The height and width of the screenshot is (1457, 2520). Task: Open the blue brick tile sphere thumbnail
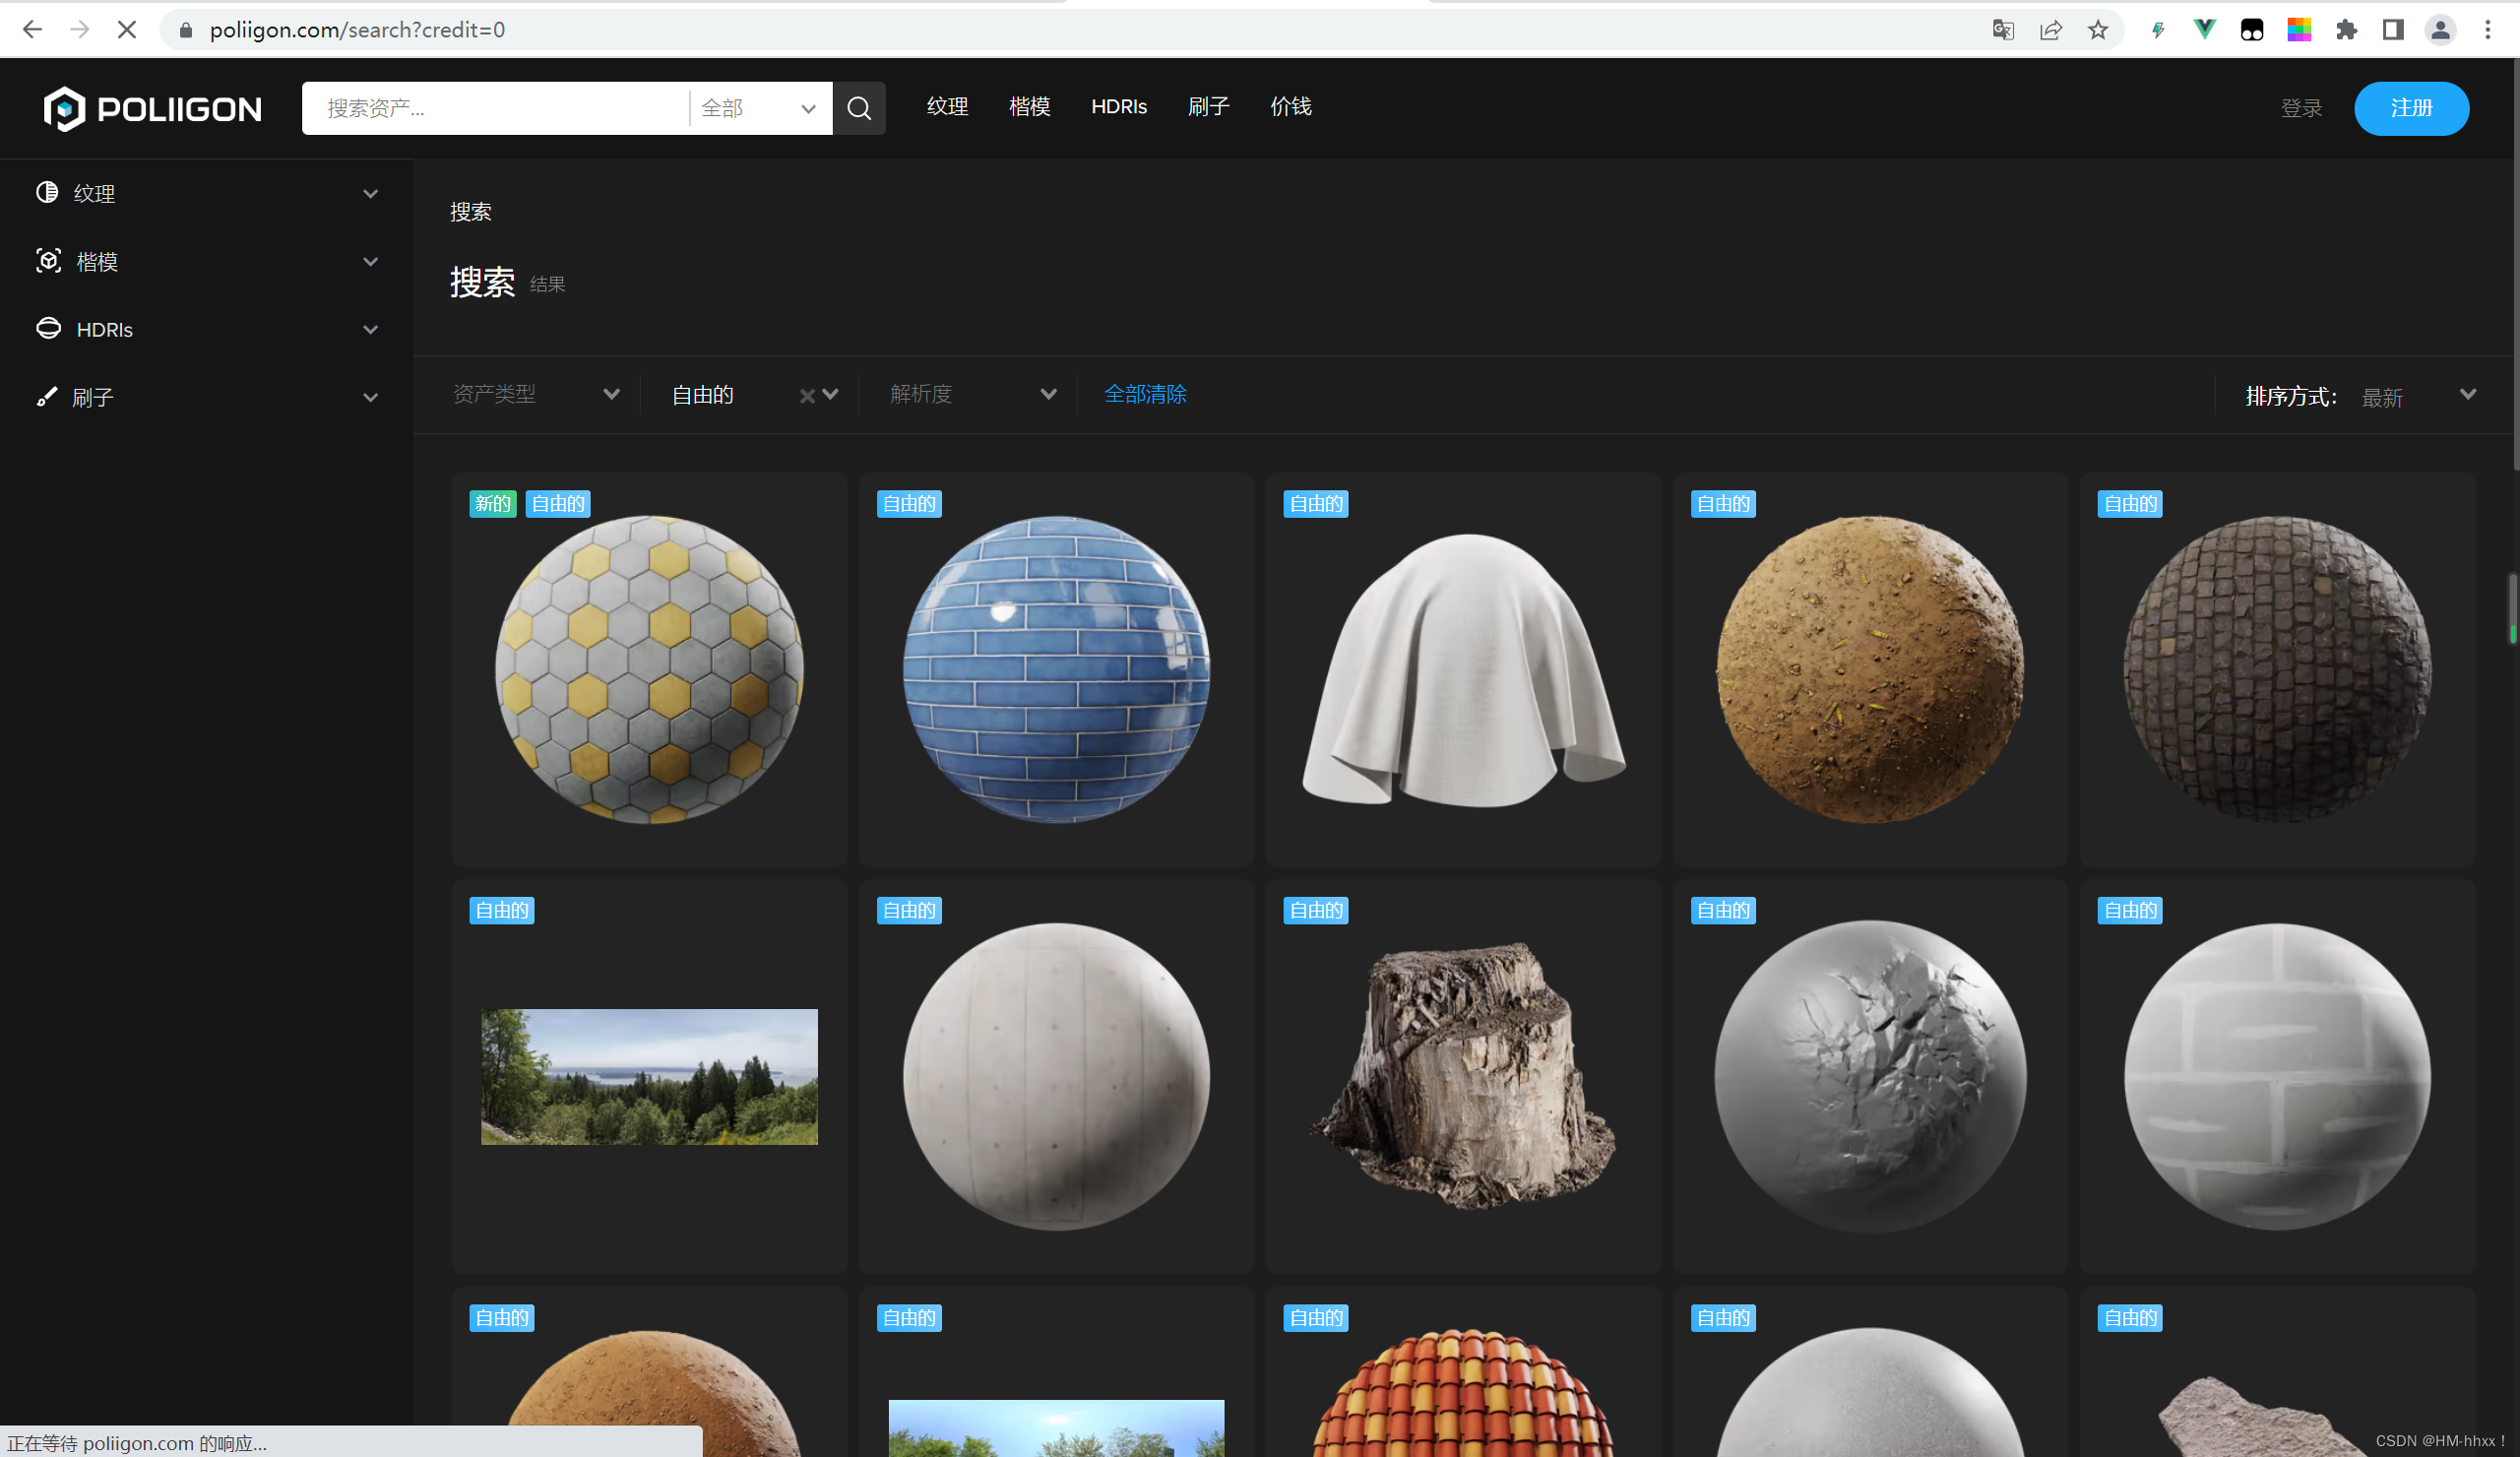1056,669
